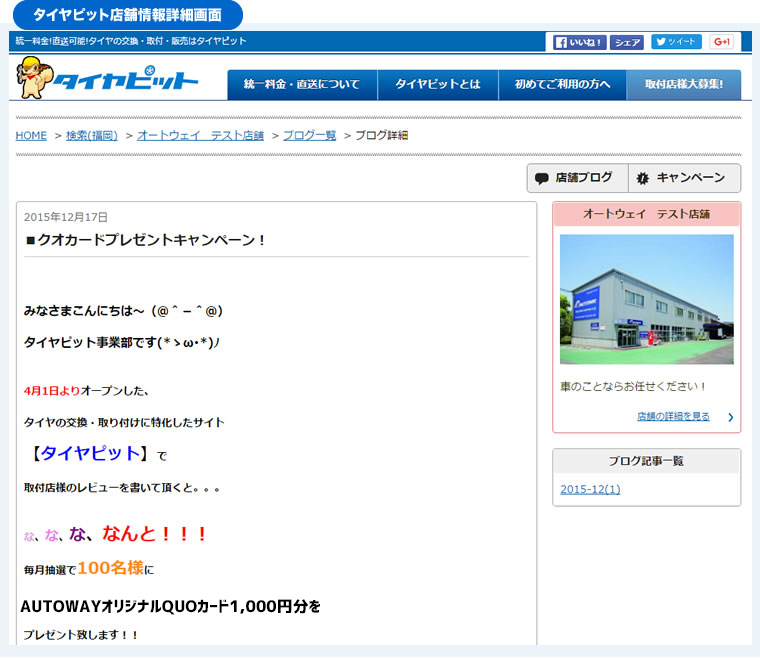Go to HOME breadcrumb link
The height and width of the screenshot is (658, 760).
[31, 136]
